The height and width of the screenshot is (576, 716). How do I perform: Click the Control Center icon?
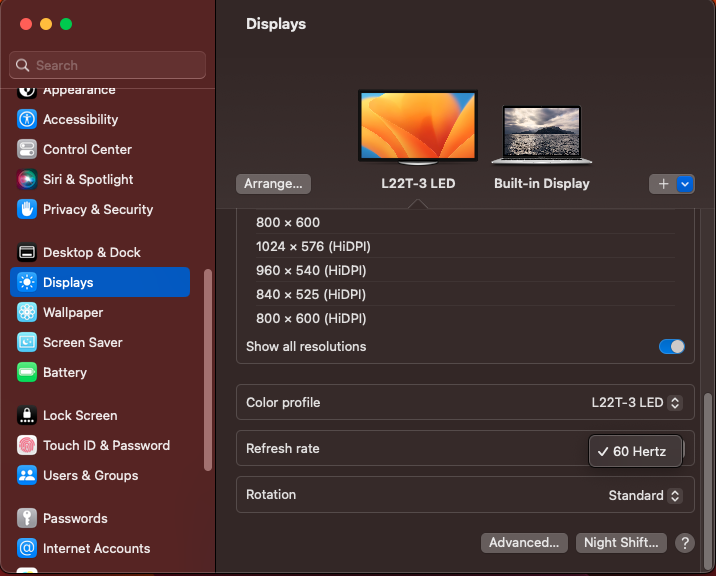pos(27,149)
